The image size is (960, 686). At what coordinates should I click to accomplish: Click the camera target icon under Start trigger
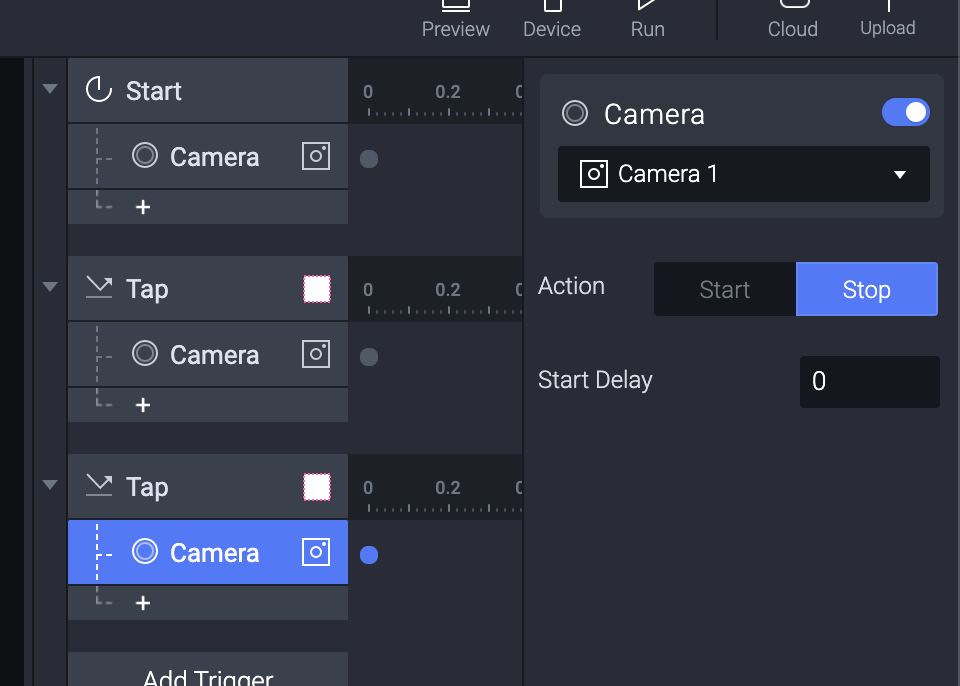(x=146, y=157)
